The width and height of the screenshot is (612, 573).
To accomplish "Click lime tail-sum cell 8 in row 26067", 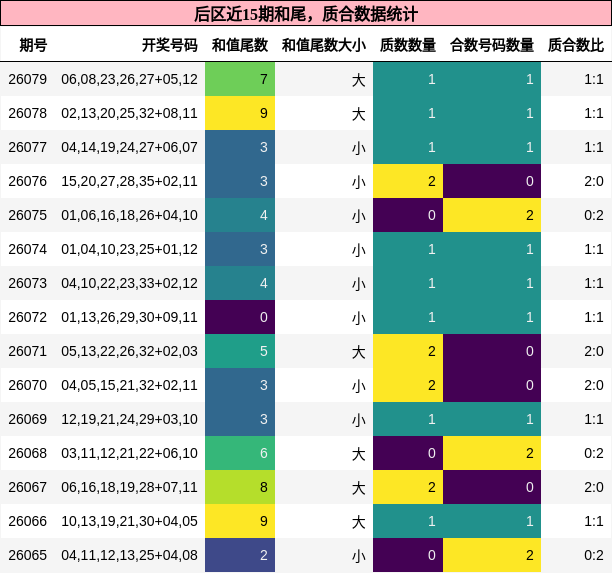I will [x=240, y=487].
